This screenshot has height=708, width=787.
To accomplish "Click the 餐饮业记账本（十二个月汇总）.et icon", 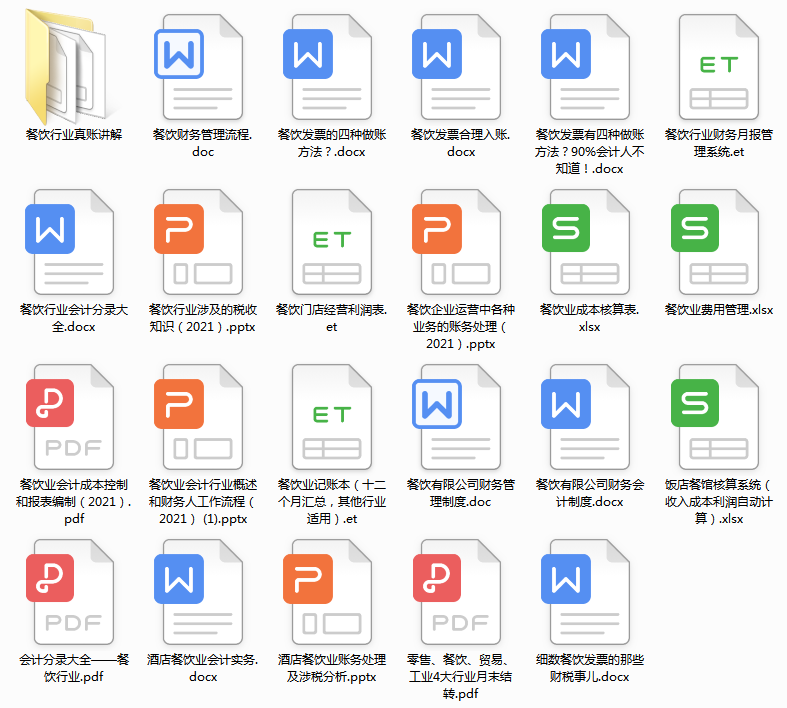I will [x=332, y=417].
